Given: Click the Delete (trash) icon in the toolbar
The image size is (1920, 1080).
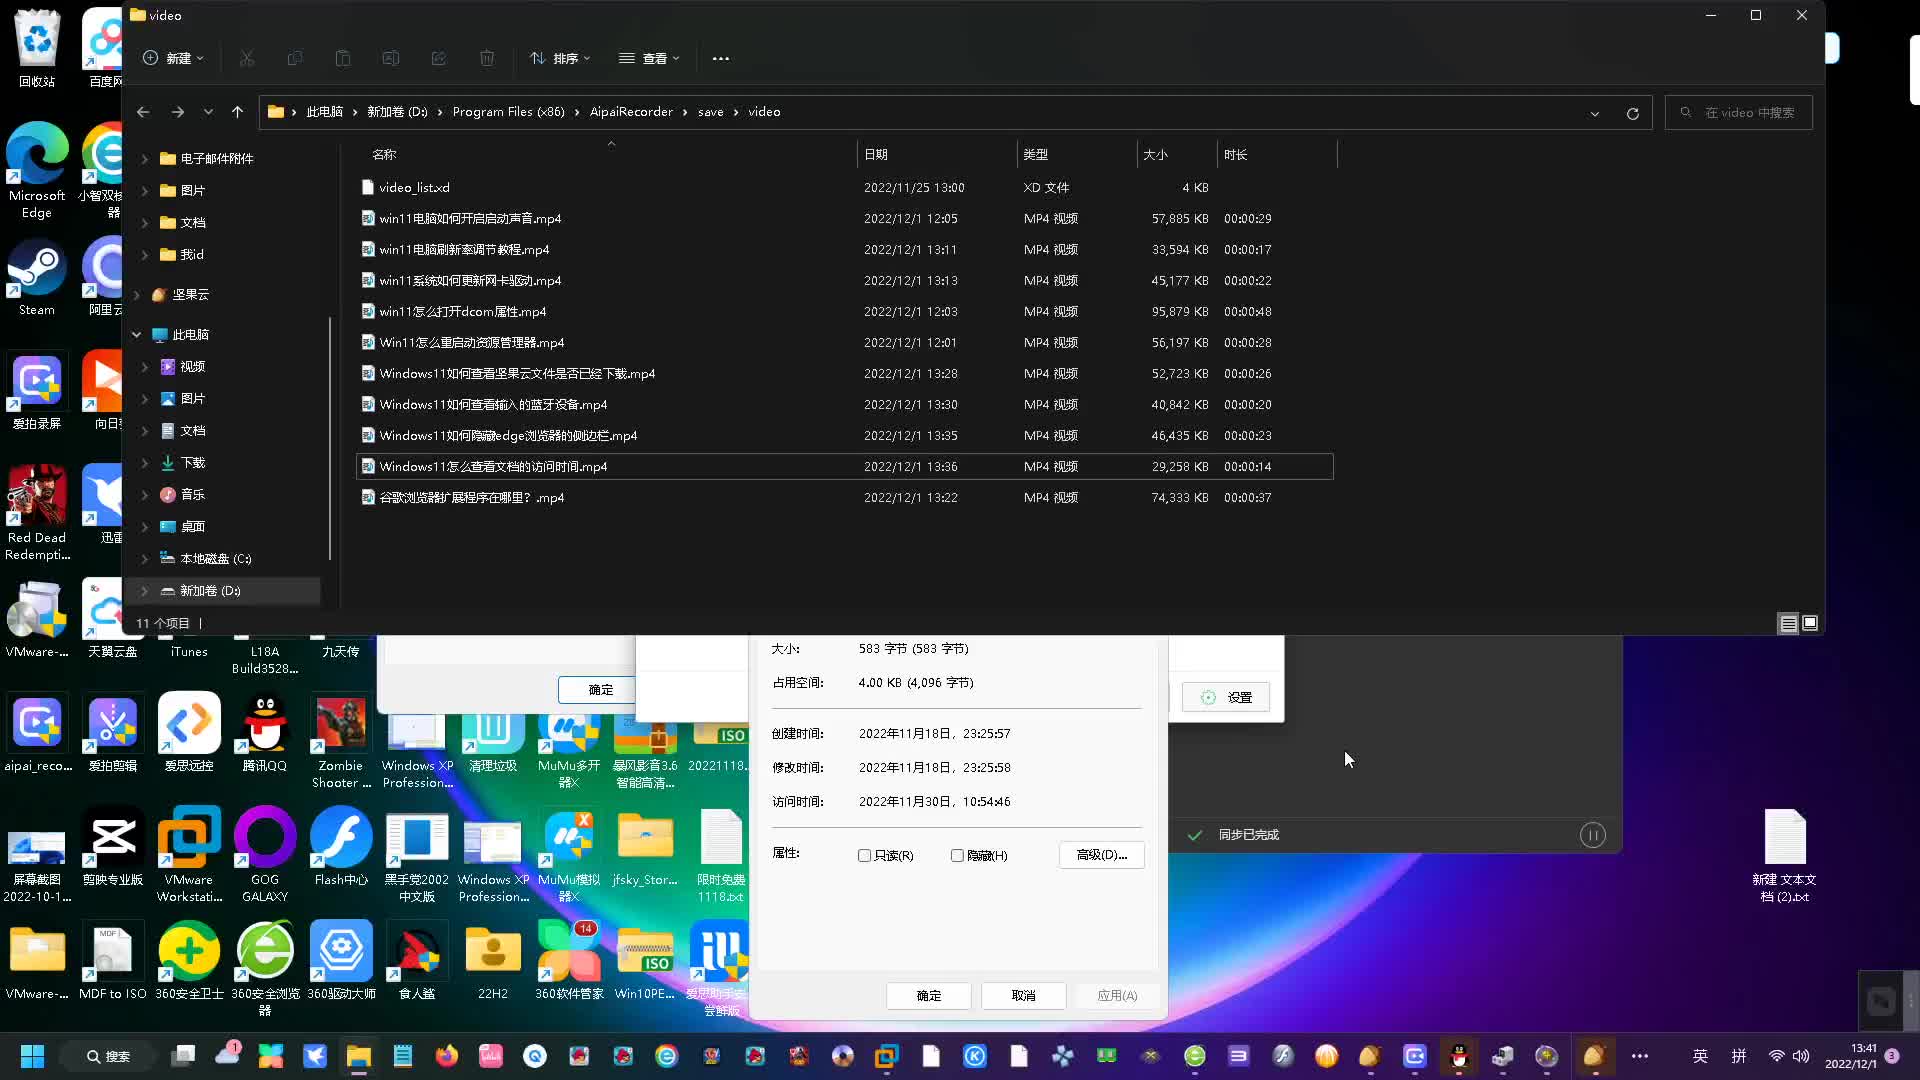Looking at the screenshot, I should pyautogui.click(x=487, y=58).
